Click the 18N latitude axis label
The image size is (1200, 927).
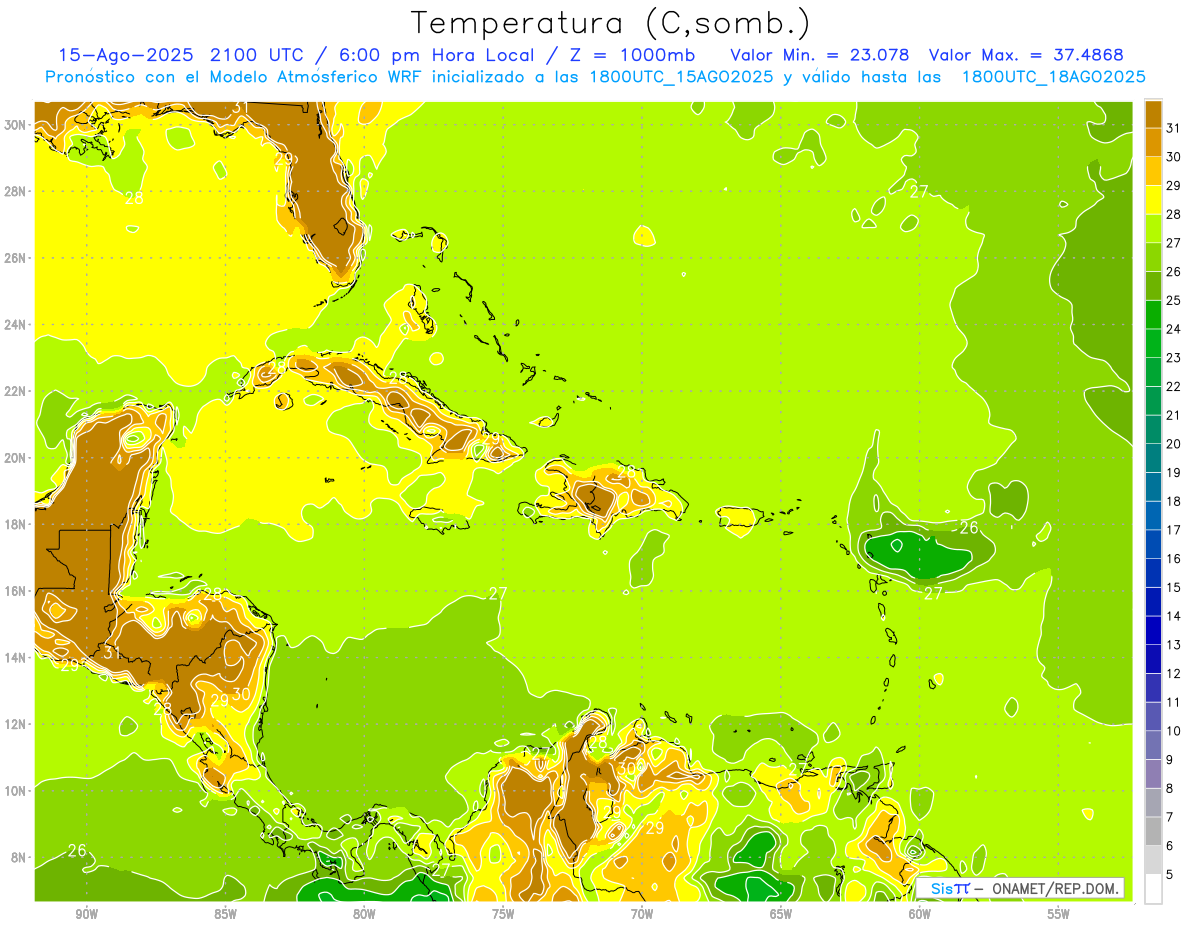pos(15,524)
